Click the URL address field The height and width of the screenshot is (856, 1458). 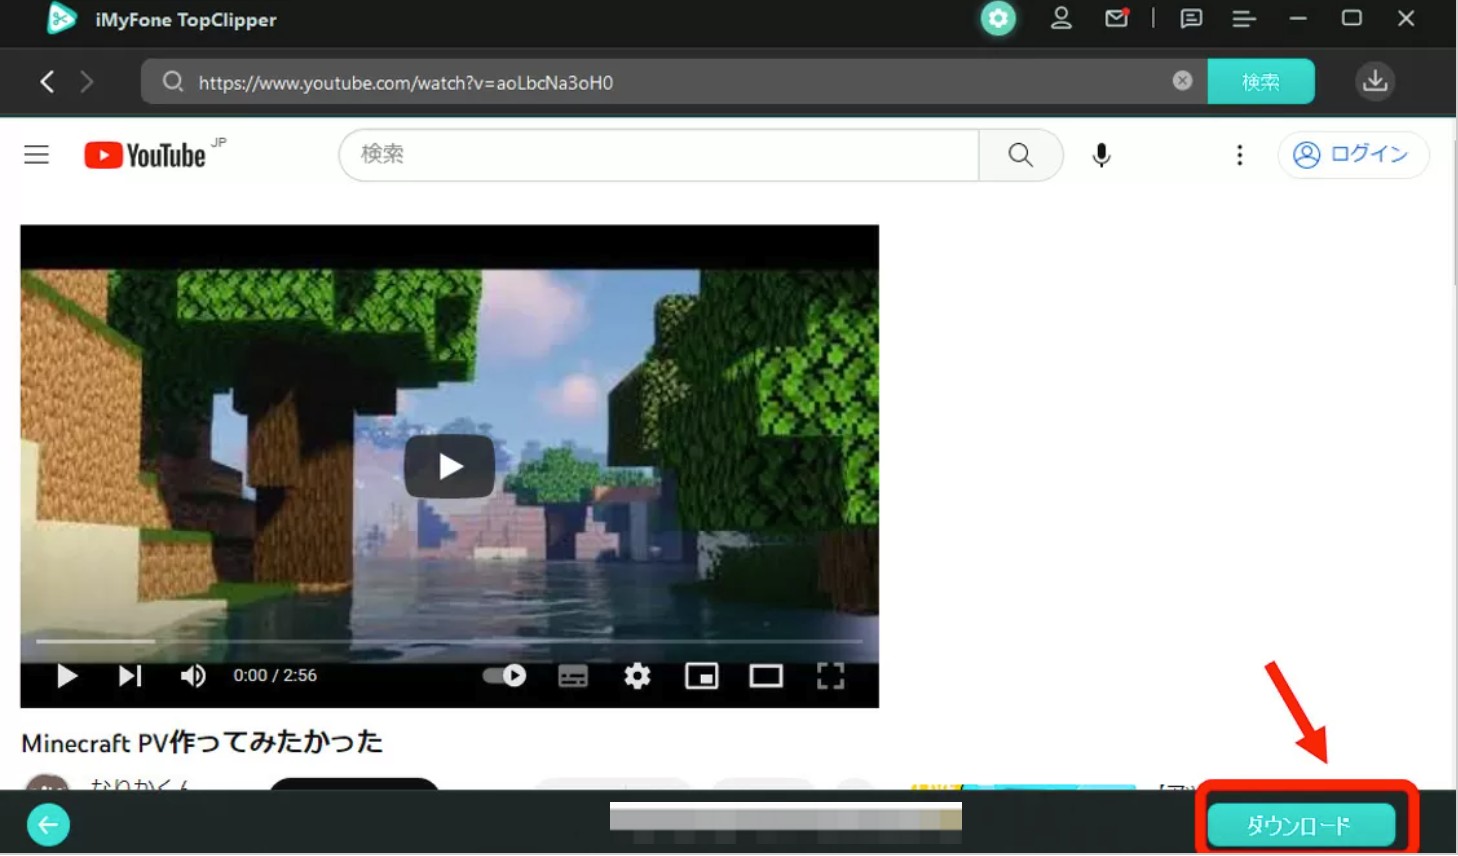click(x=673, y=81)
